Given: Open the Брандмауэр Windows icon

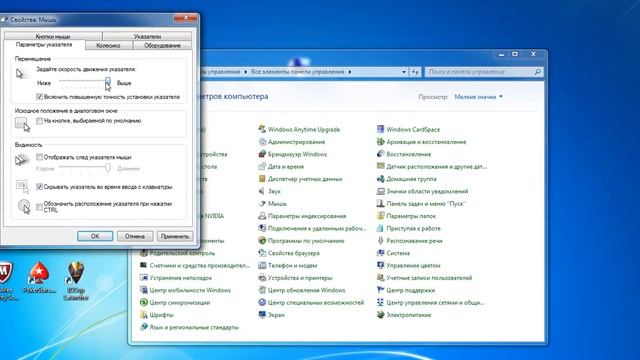Looking at the screenshot, I should tap(262, 154).
